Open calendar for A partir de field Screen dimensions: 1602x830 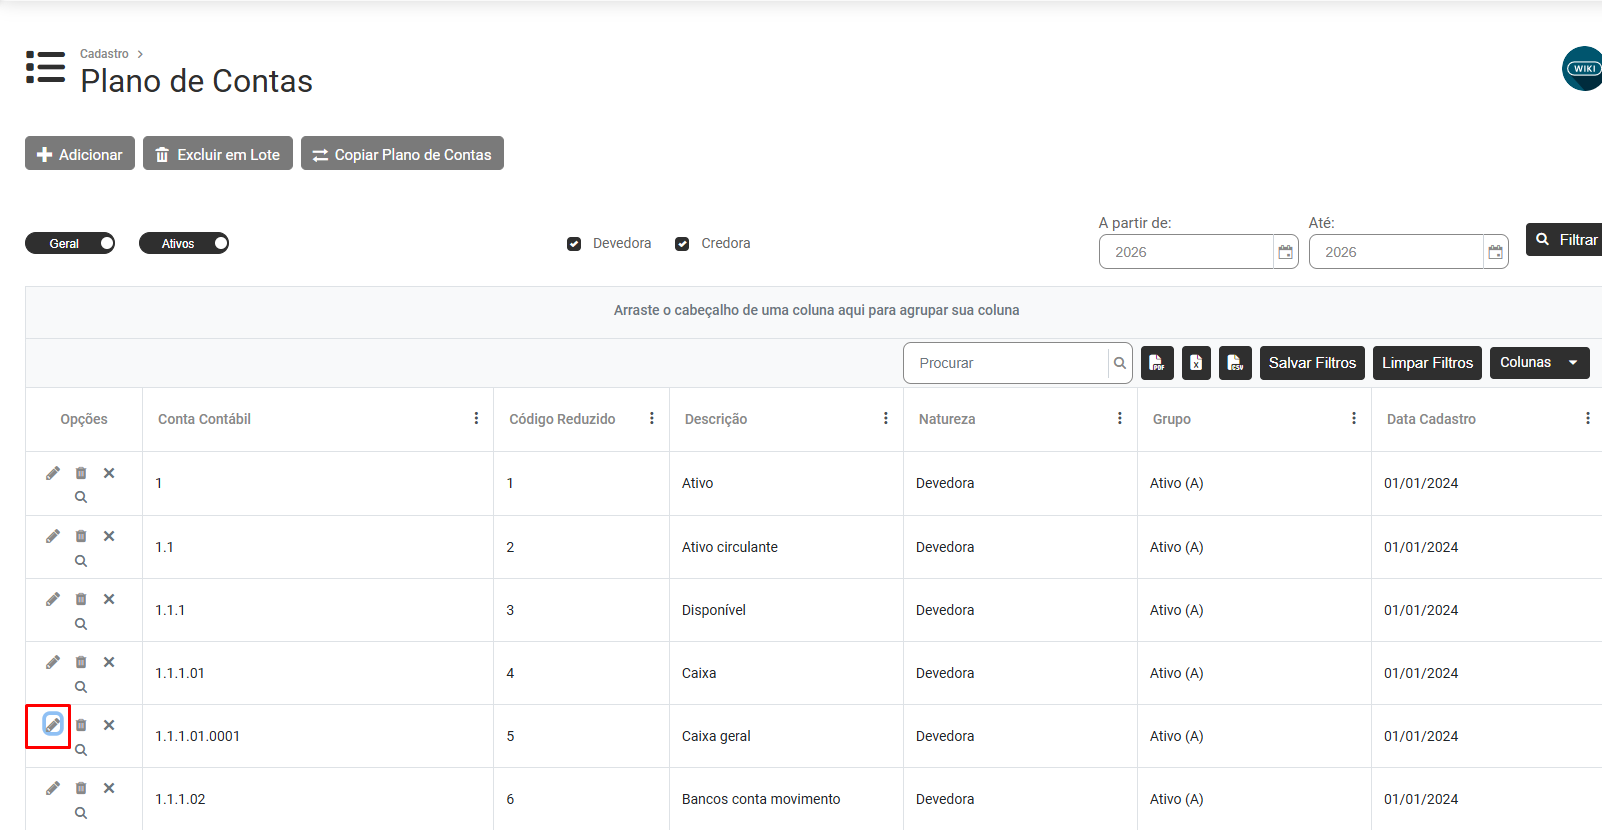point(1286,252)
